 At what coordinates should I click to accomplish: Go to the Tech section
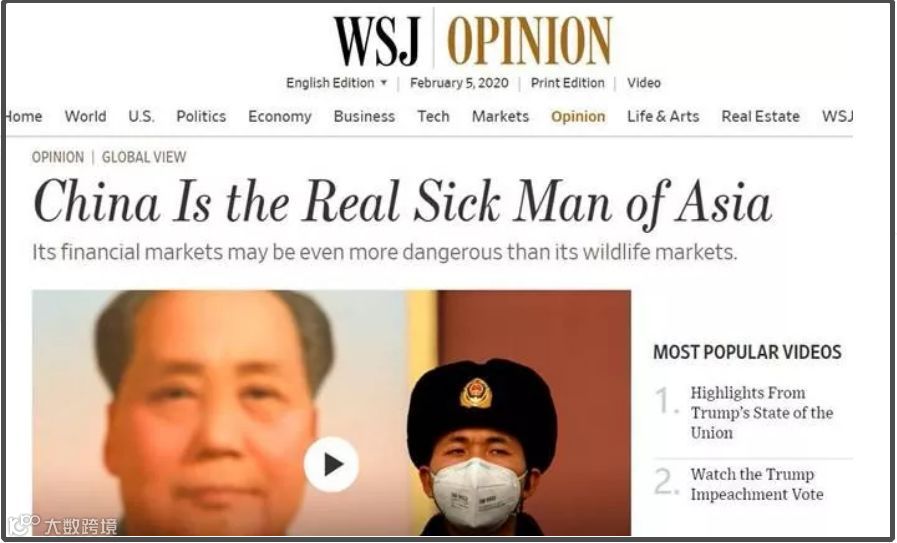pyautogui.click(x=433, y=116)
